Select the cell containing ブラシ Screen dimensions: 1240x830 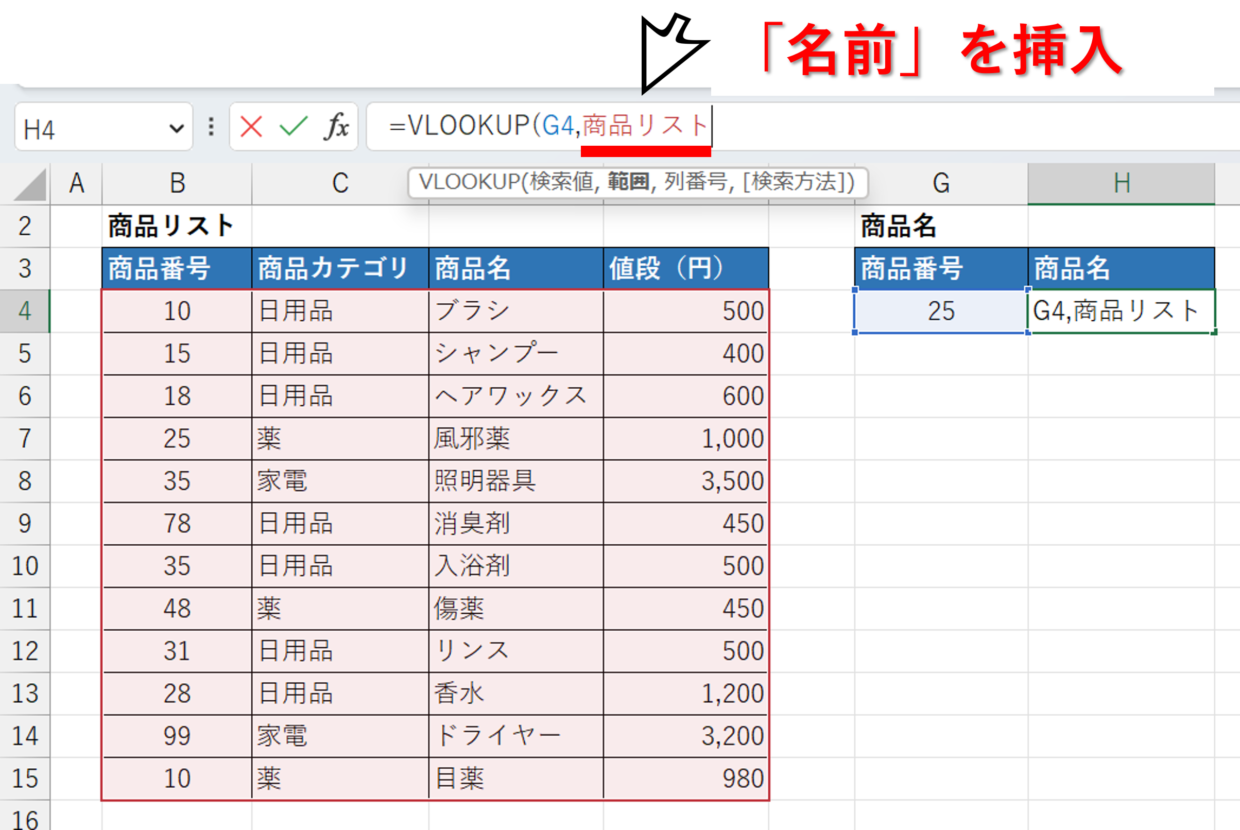pos(516,311)
